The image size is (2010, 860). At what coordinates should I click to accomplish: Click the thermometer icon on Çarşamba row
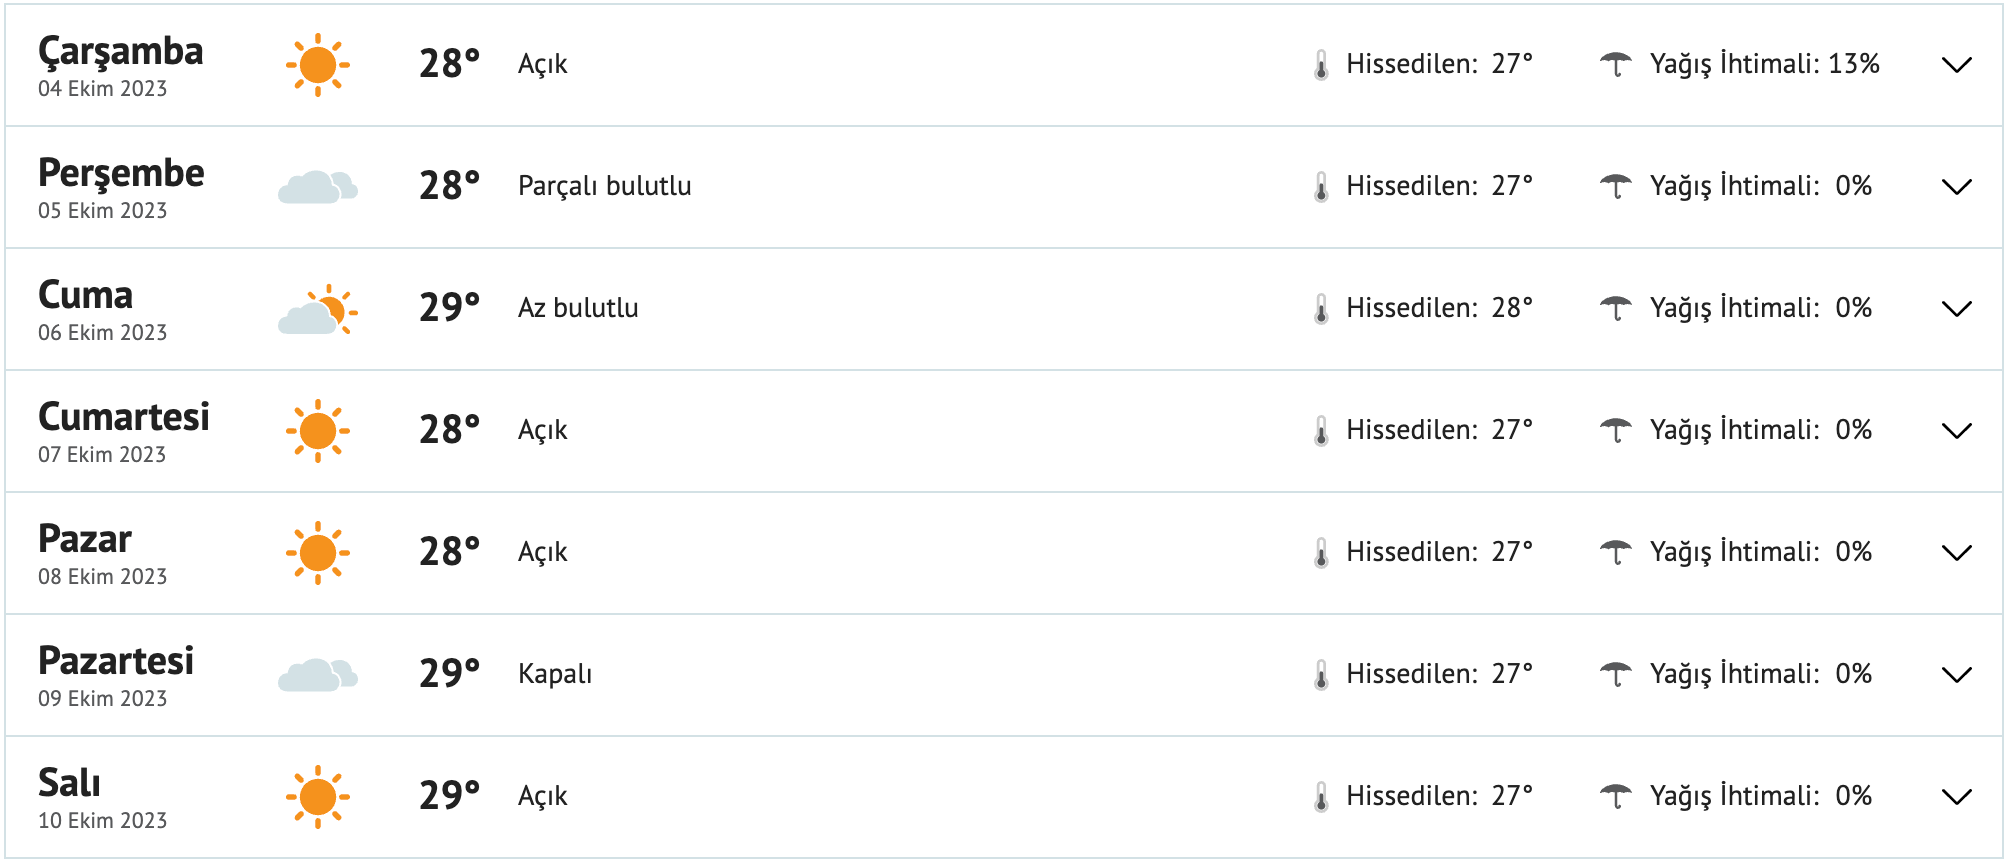[1322, 63]
